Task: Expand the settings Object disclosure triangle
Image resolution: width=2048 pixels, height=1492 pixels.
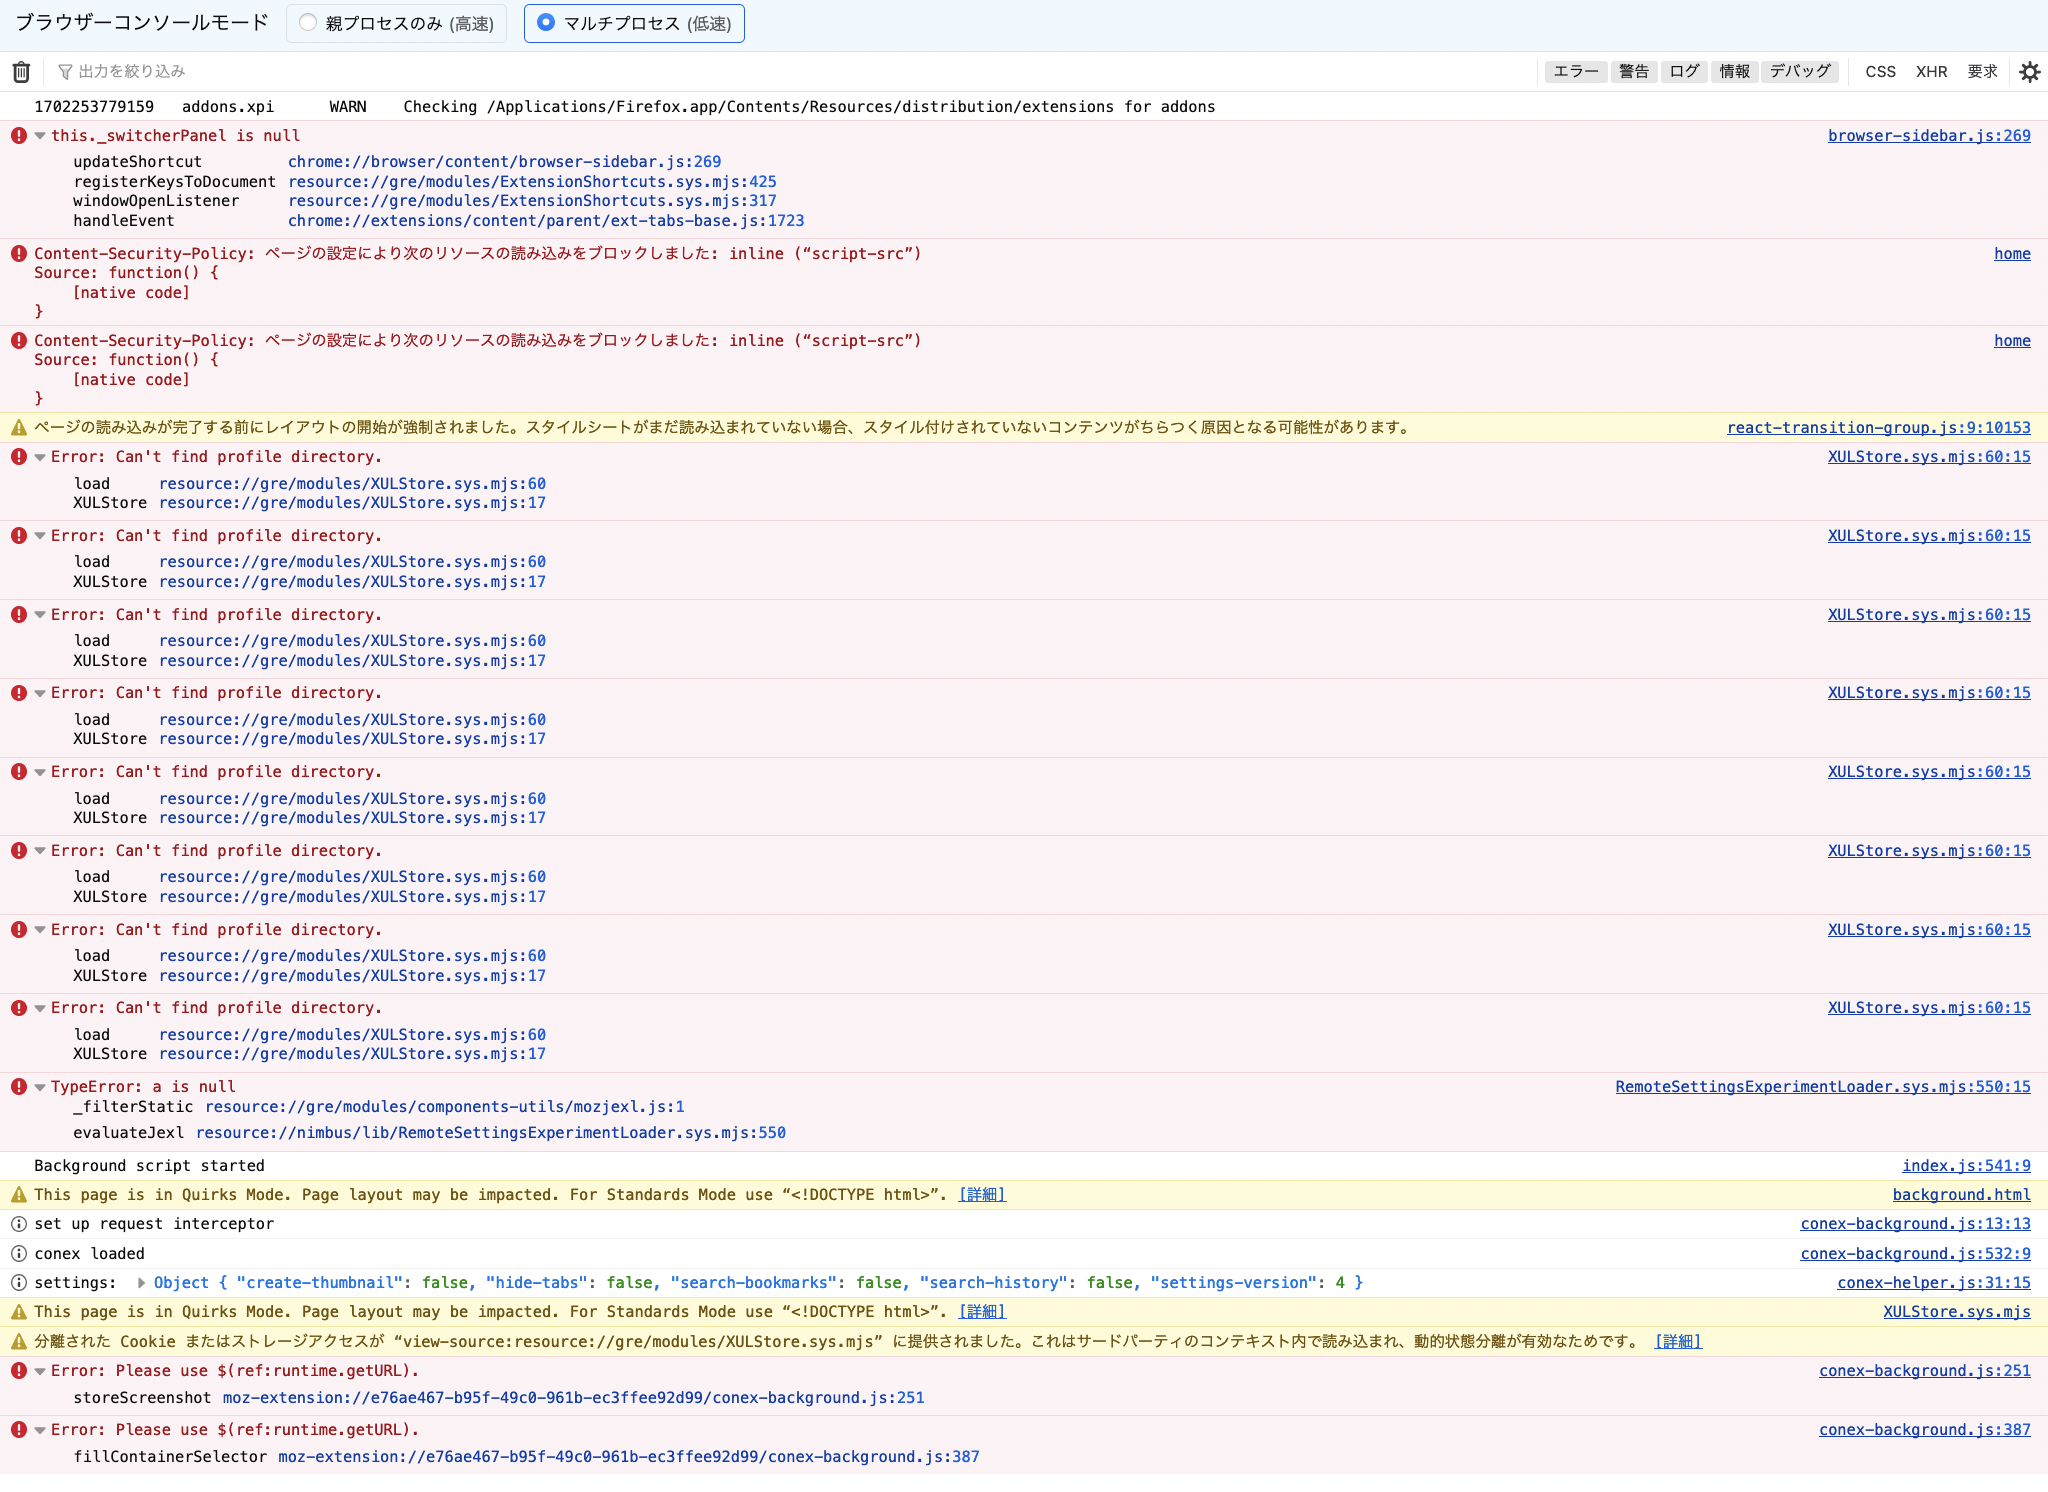Action: [141, 1283]
